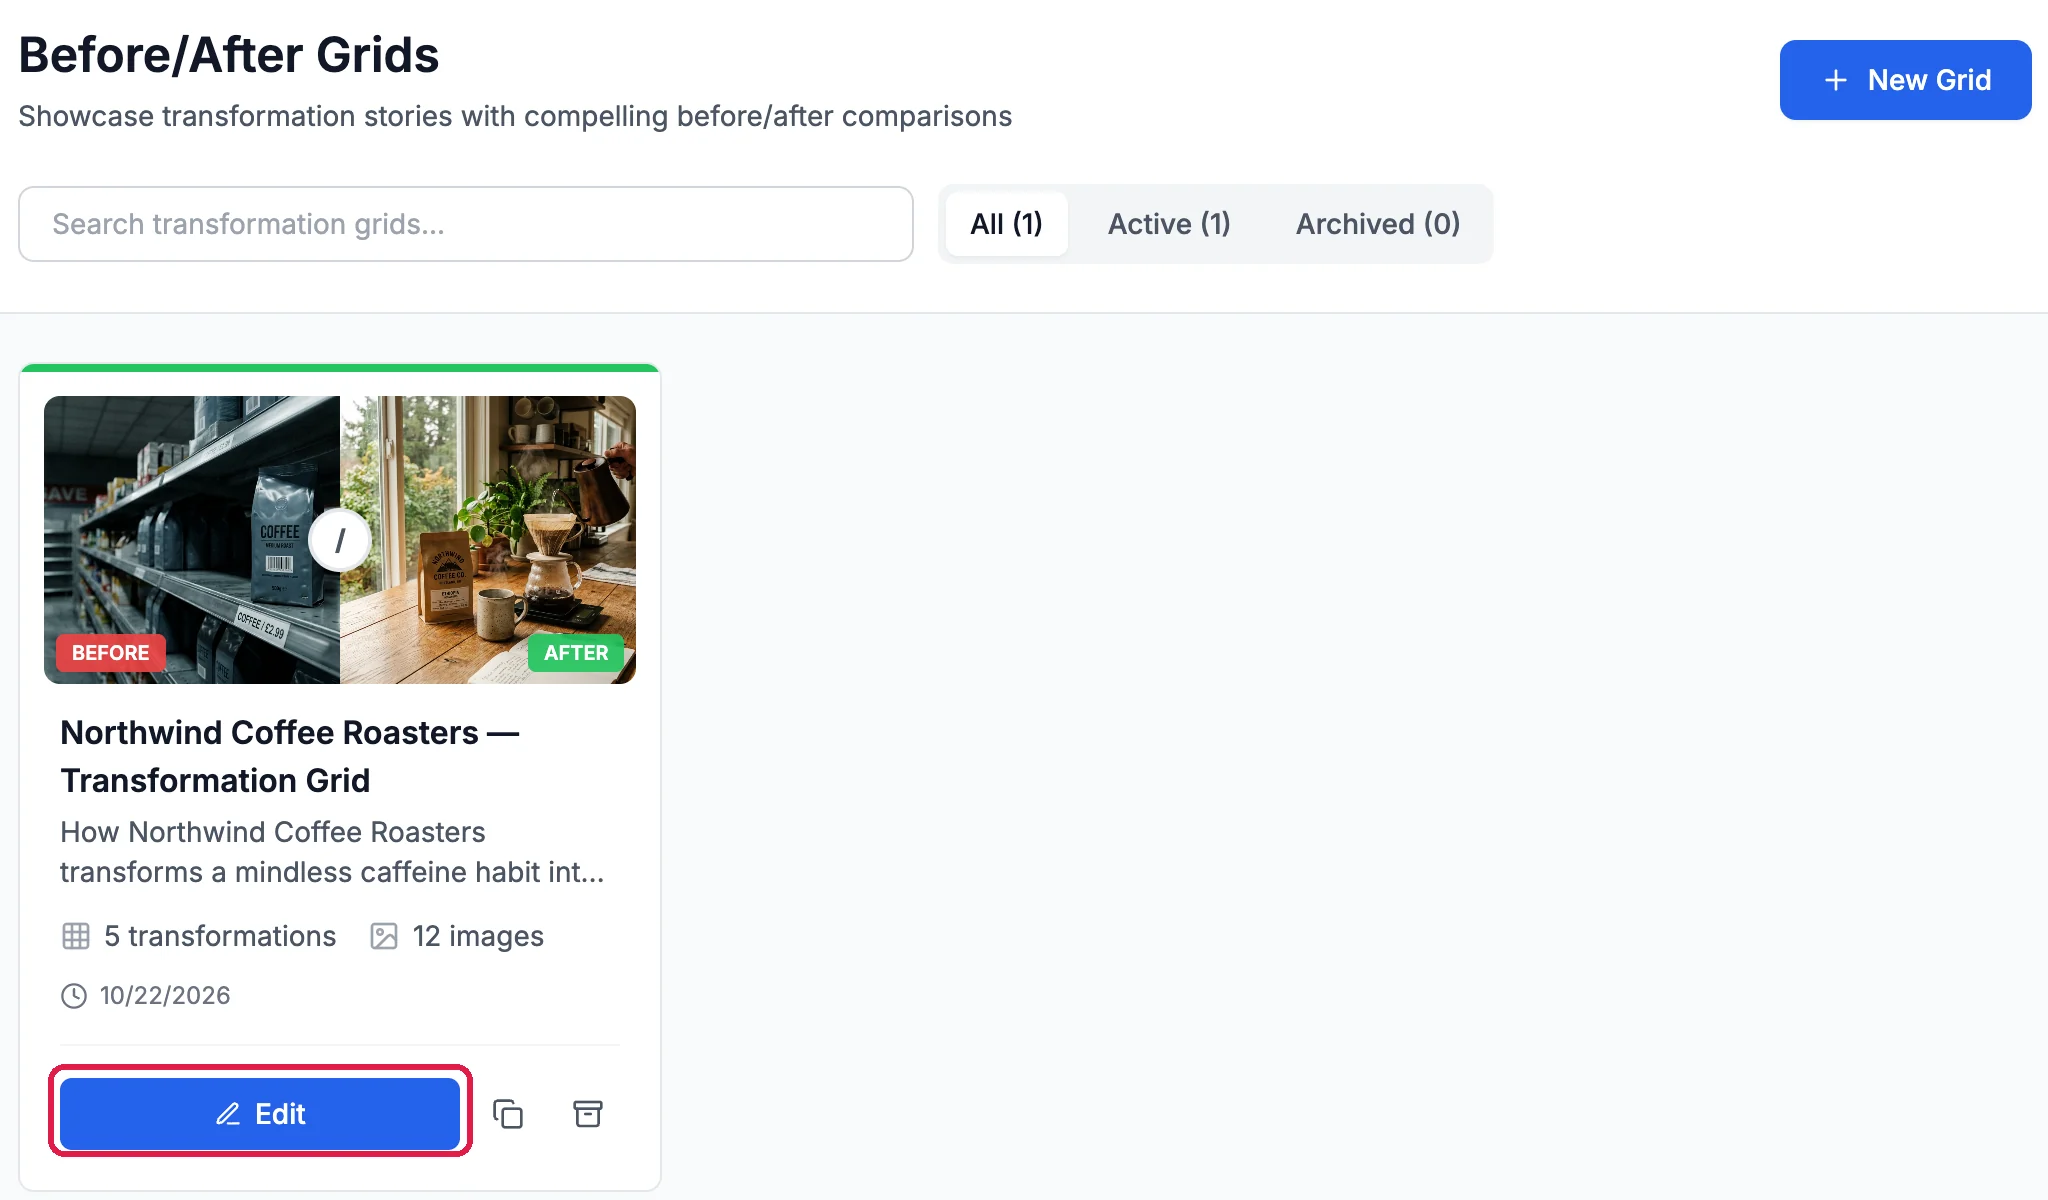
Task: Click the 'Showcase transformation stories' subtitle text
Action: tap(515, 116)
